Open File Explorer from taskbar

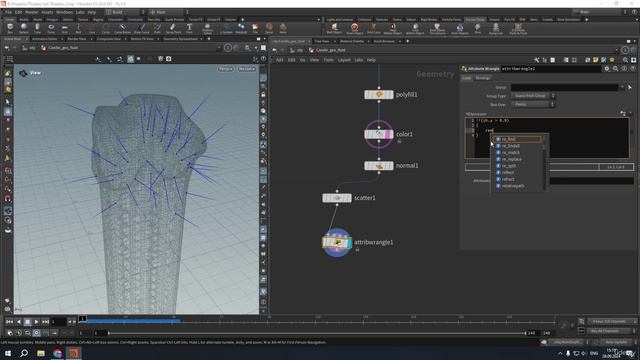41,353
